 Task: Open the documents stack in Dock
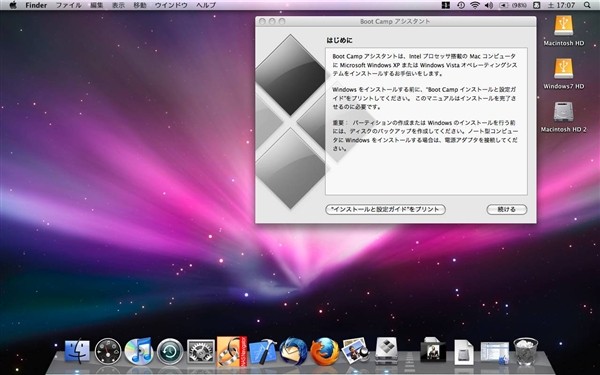(x=464, y=351)
